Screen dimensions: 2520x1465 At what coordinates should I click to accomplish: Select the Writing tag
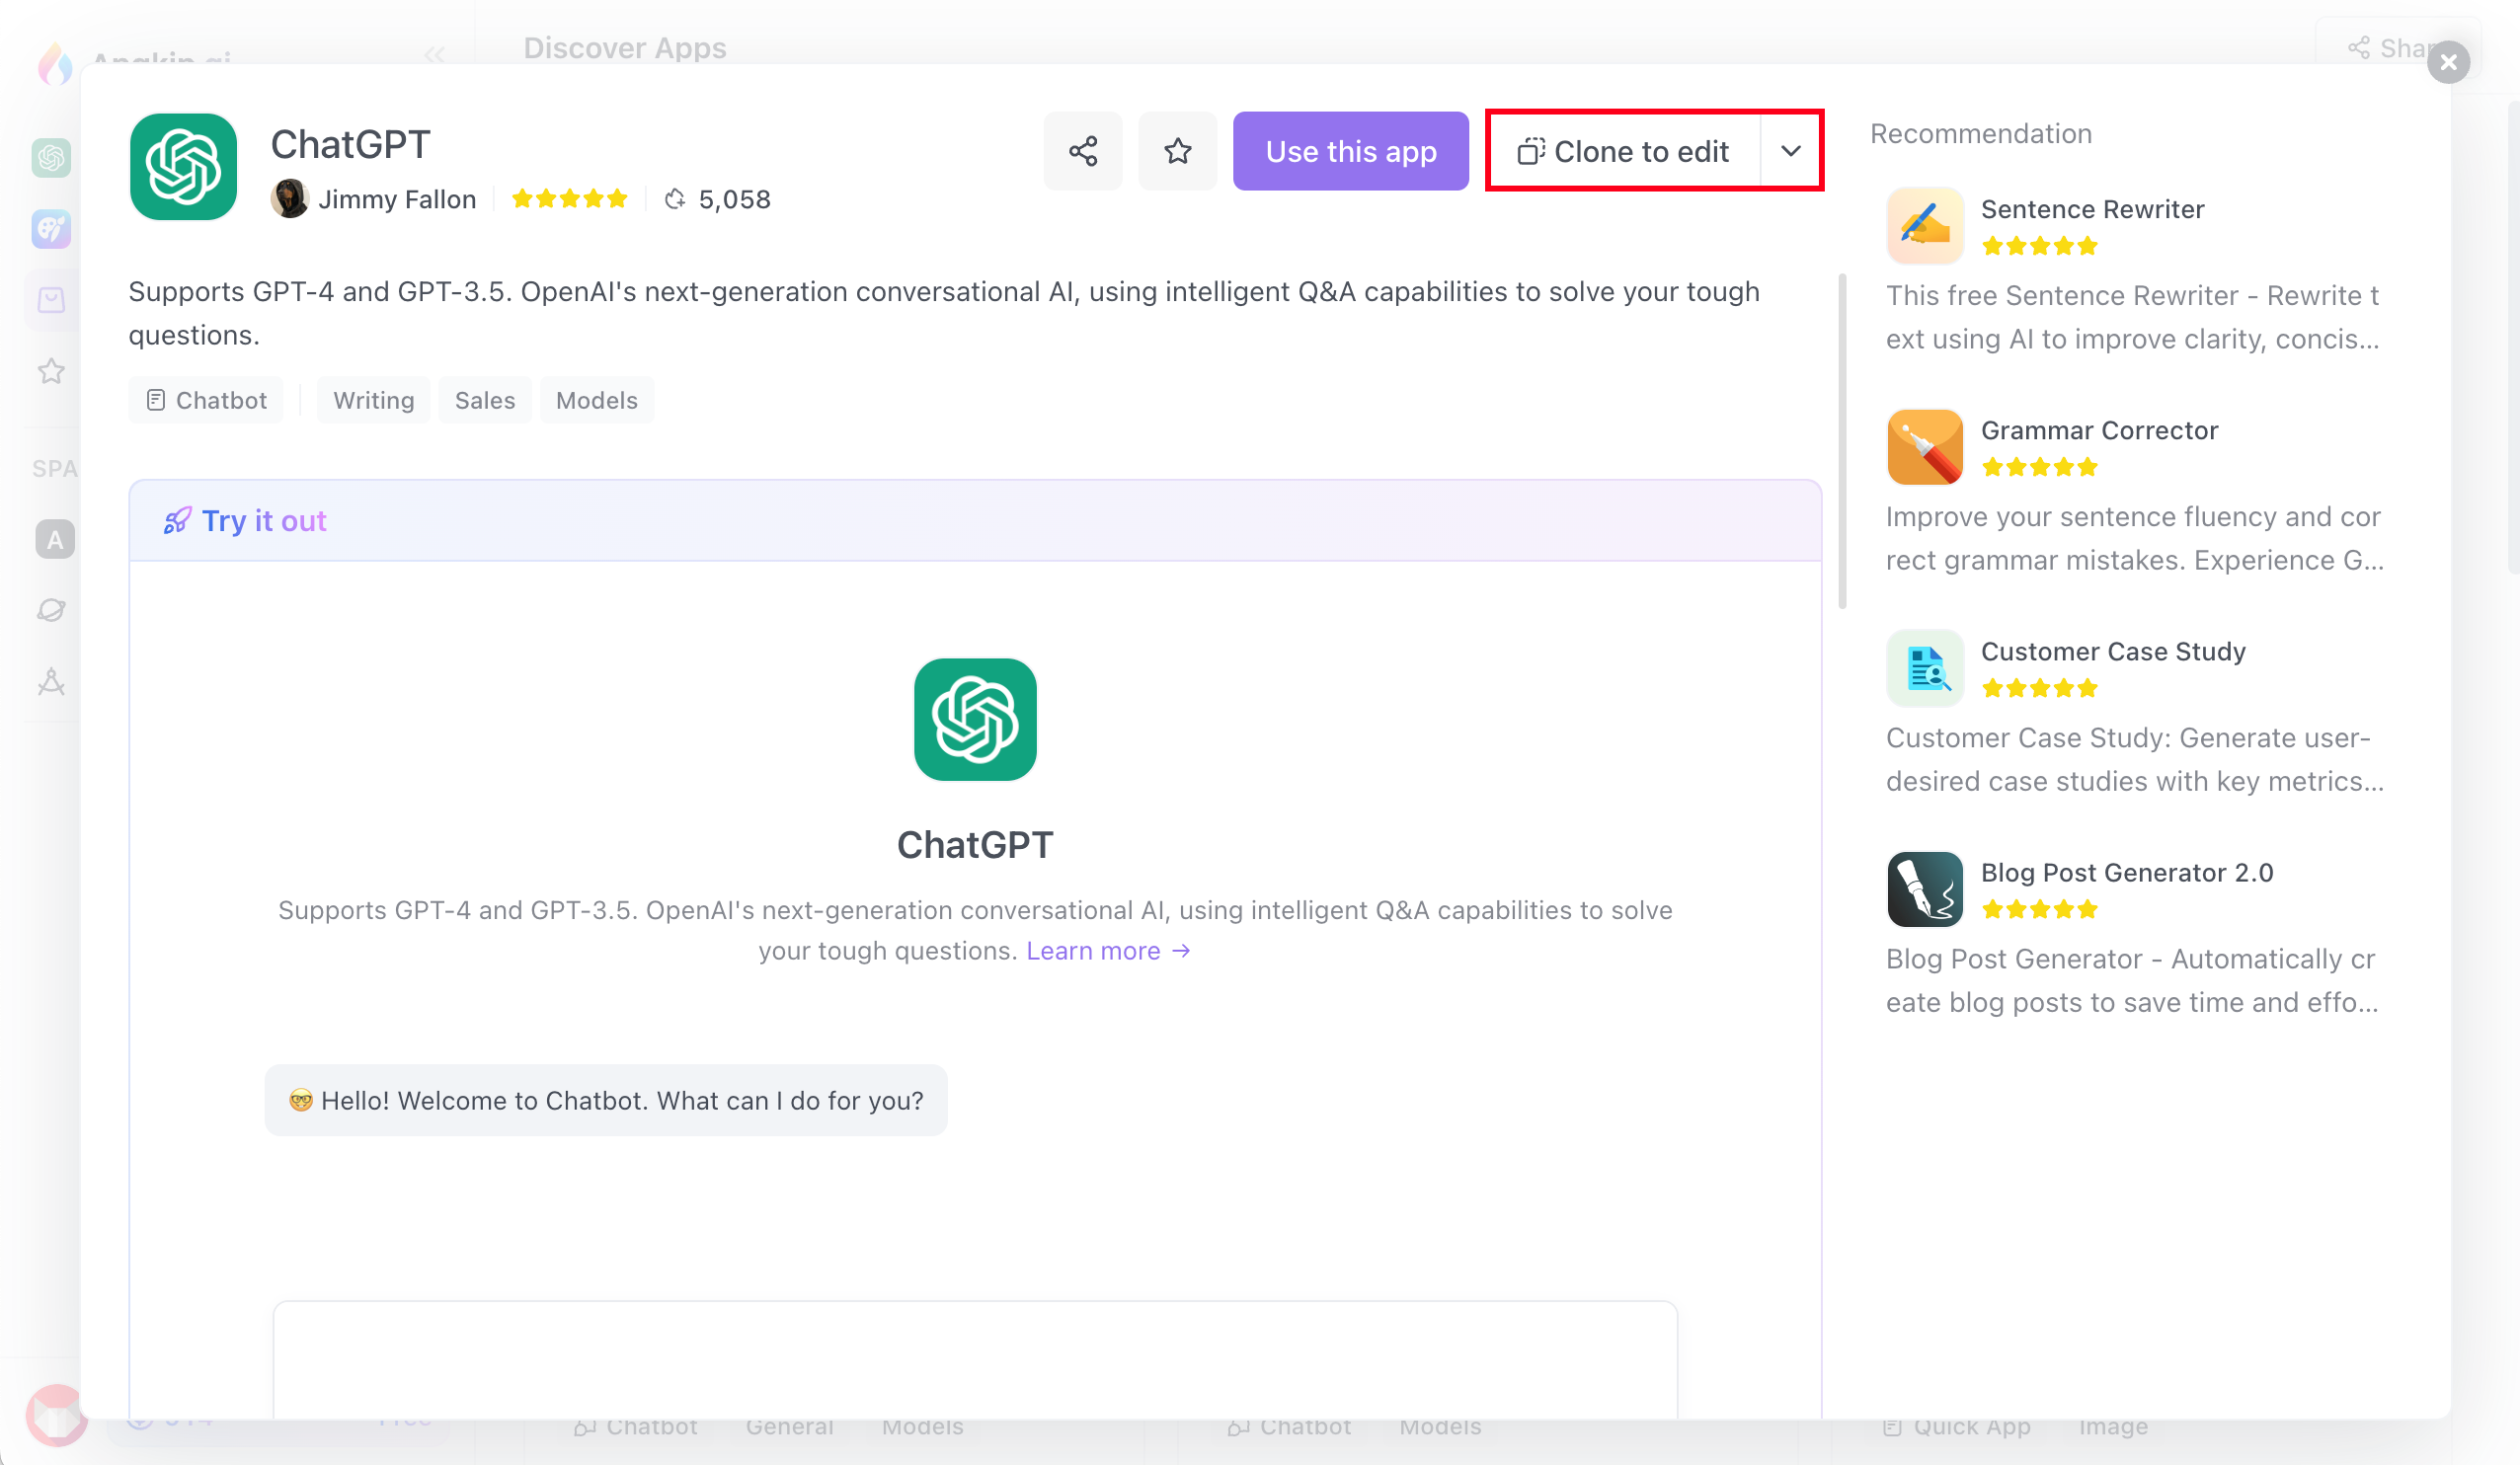[373, 400]
